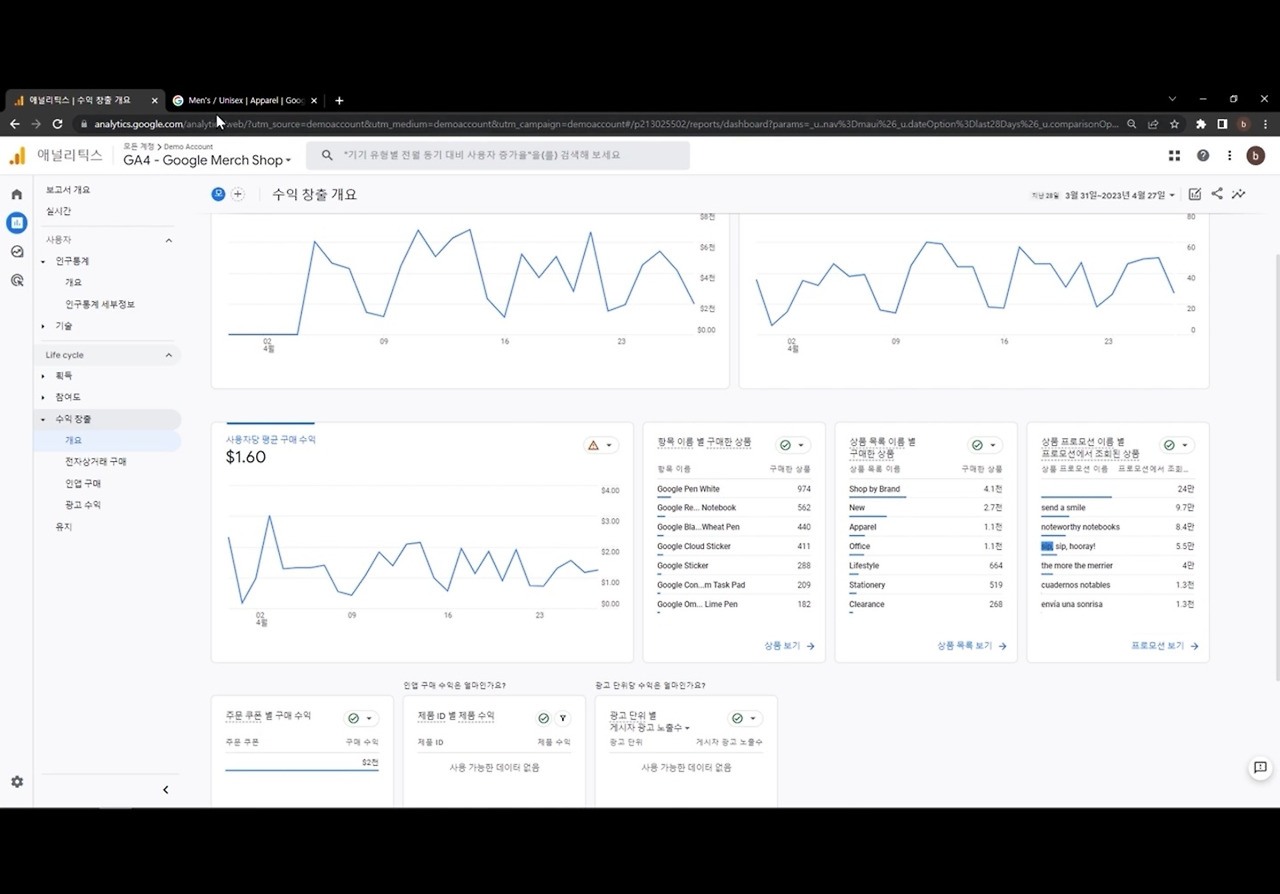Open 전자상거래 구매 report
1280x894 pixels.
pyautogui.click(x=96, y=462)
